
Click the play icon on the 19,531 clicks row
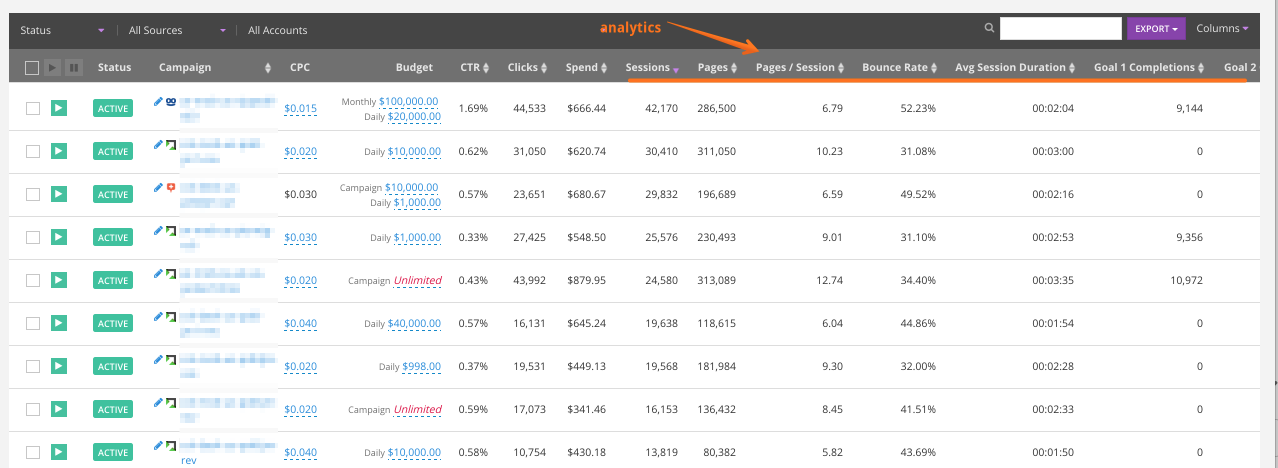pyautogui.click(x=59, y=366)
